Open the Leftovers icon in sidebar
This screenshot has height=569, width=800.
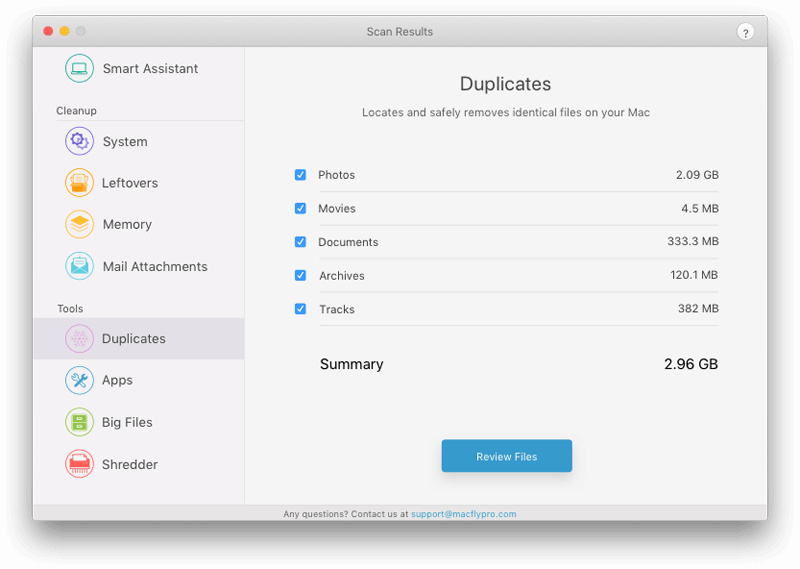tap(79, 183)
